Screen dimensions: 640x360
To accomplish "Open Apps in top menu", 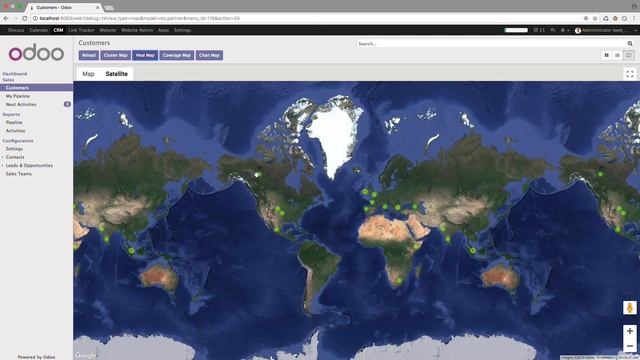I will click(x=163, y=30).
